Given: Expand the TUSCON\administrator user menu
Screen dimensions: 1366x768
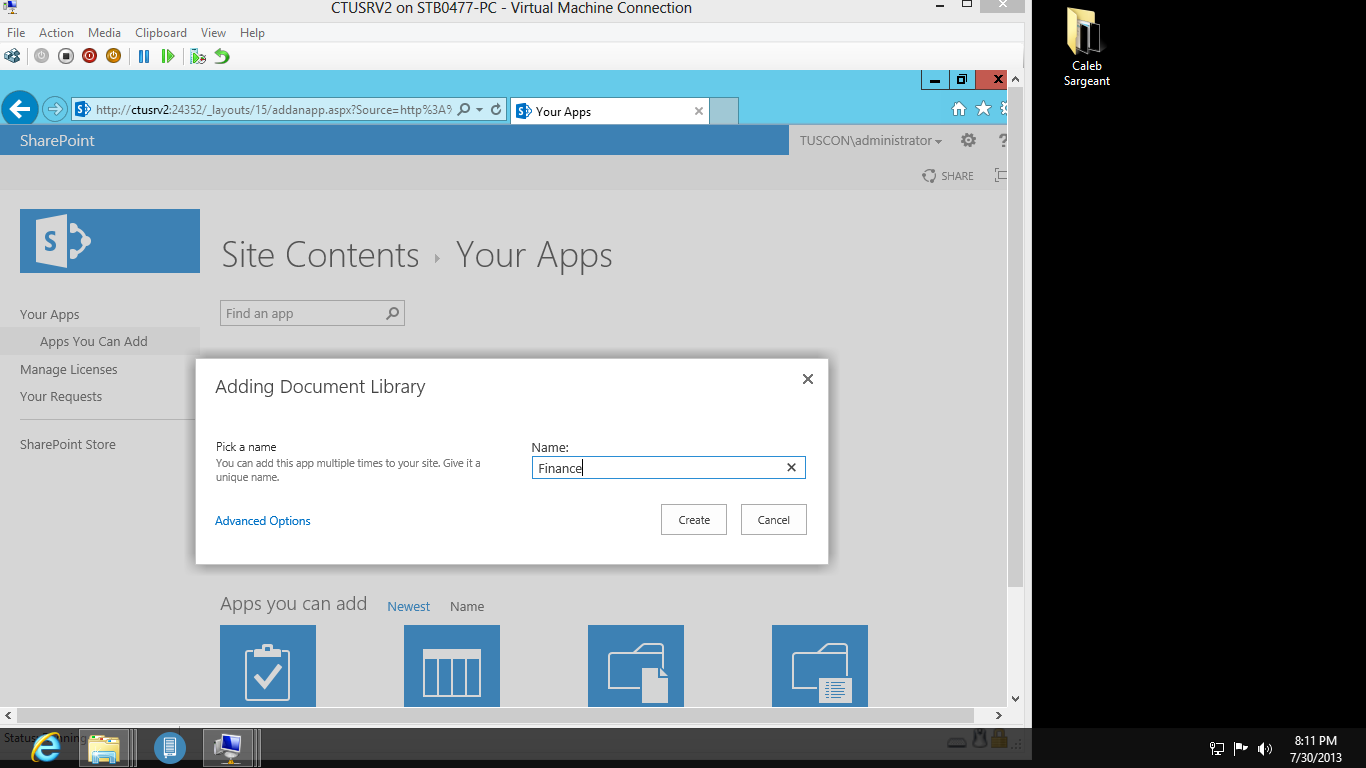Looking at the screenshot, I should pos(871,141).
